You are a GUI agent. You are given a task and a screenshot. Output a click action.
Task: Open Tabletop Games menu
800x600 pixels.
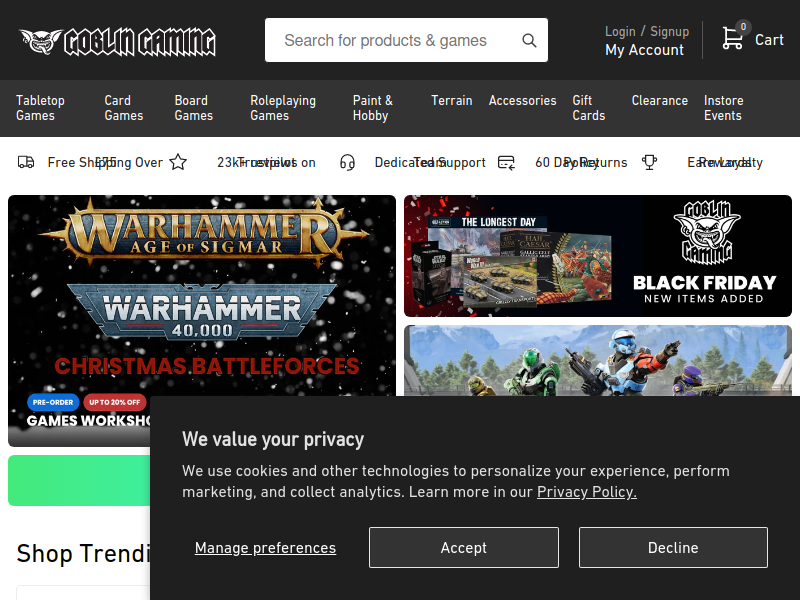coord(40,108)
